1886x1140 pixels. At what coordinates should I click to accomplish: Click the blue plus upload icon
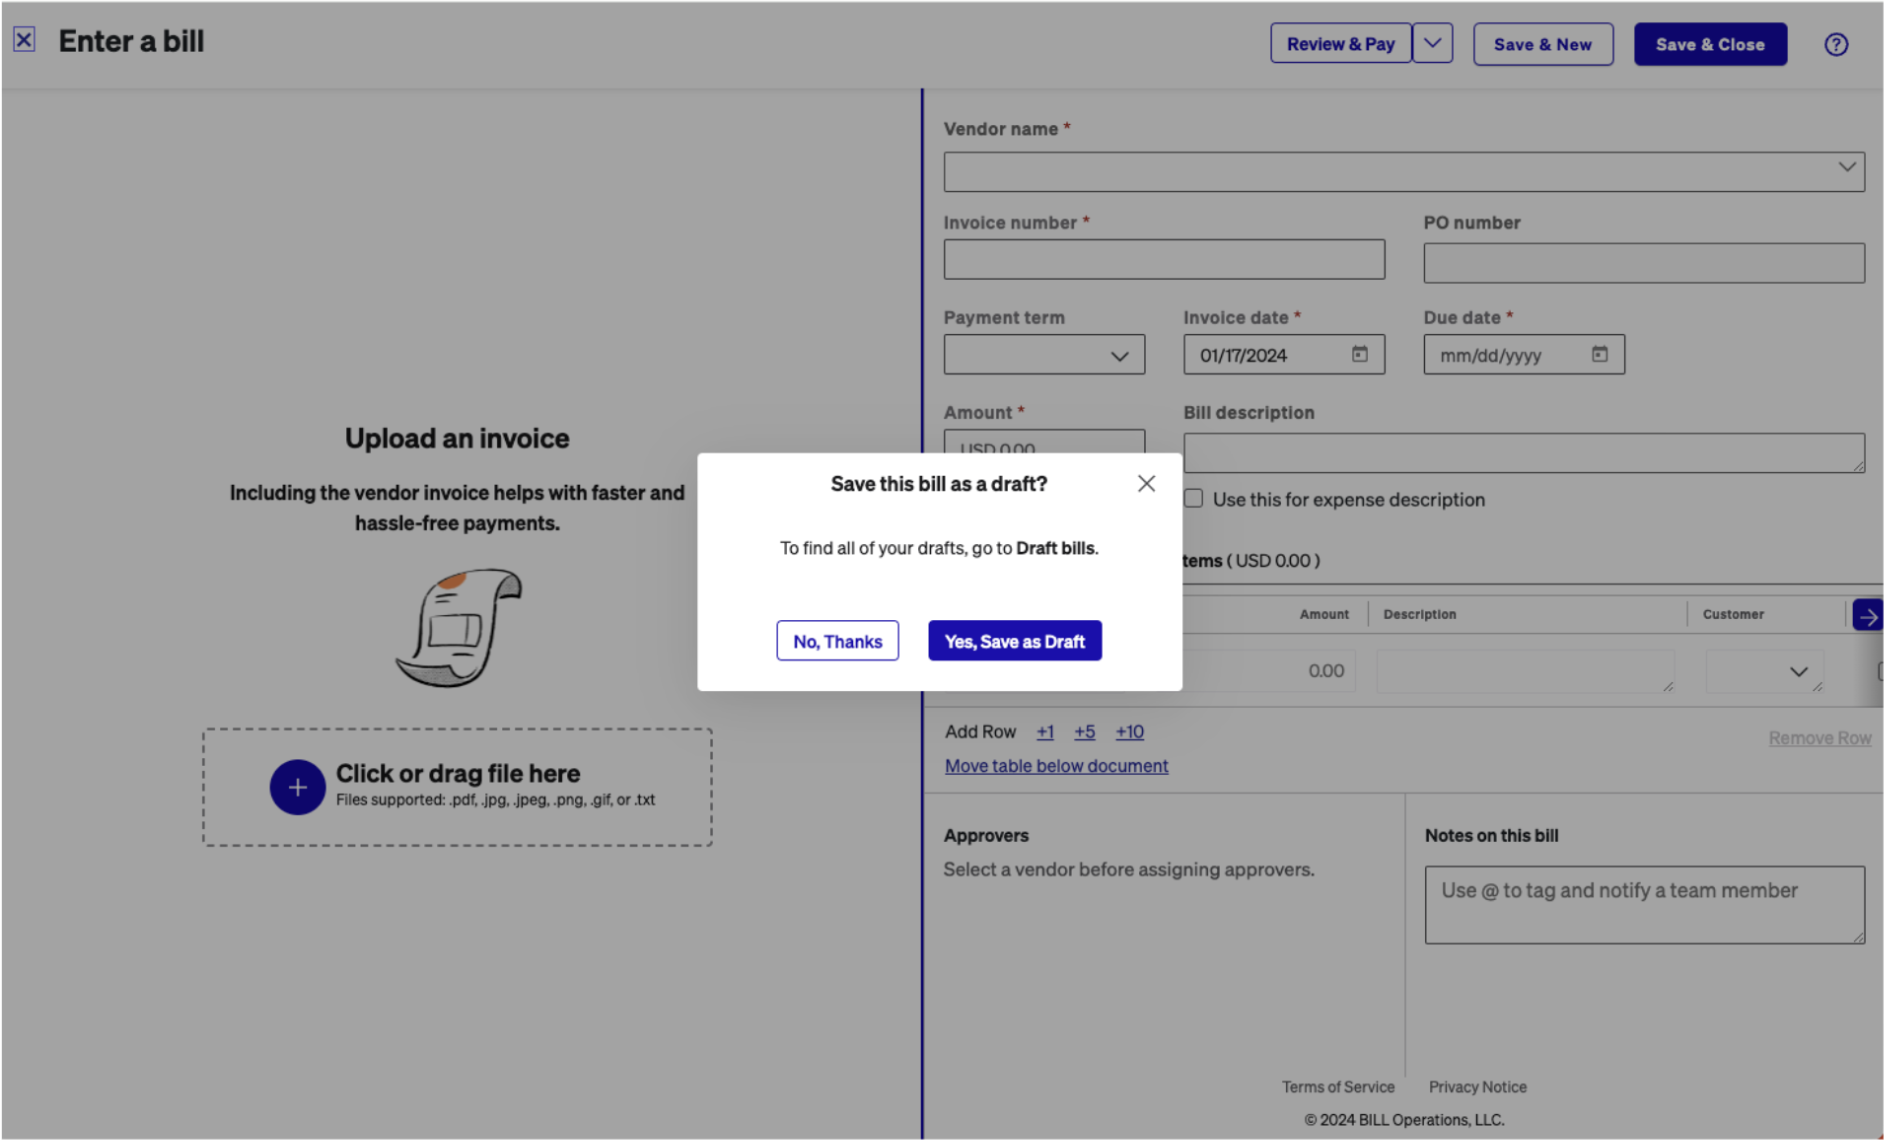[297, 787]
